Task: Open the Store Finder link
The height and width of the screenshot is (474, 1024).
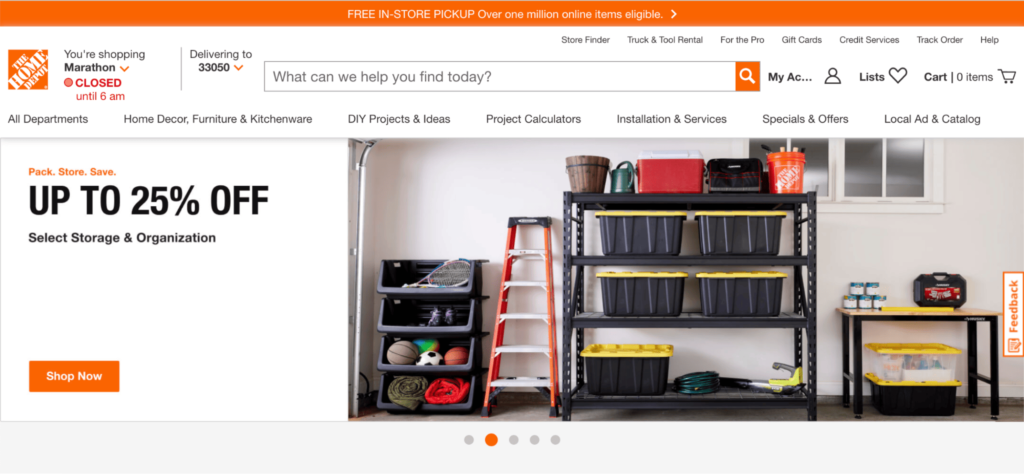Action: pos(585,40)
